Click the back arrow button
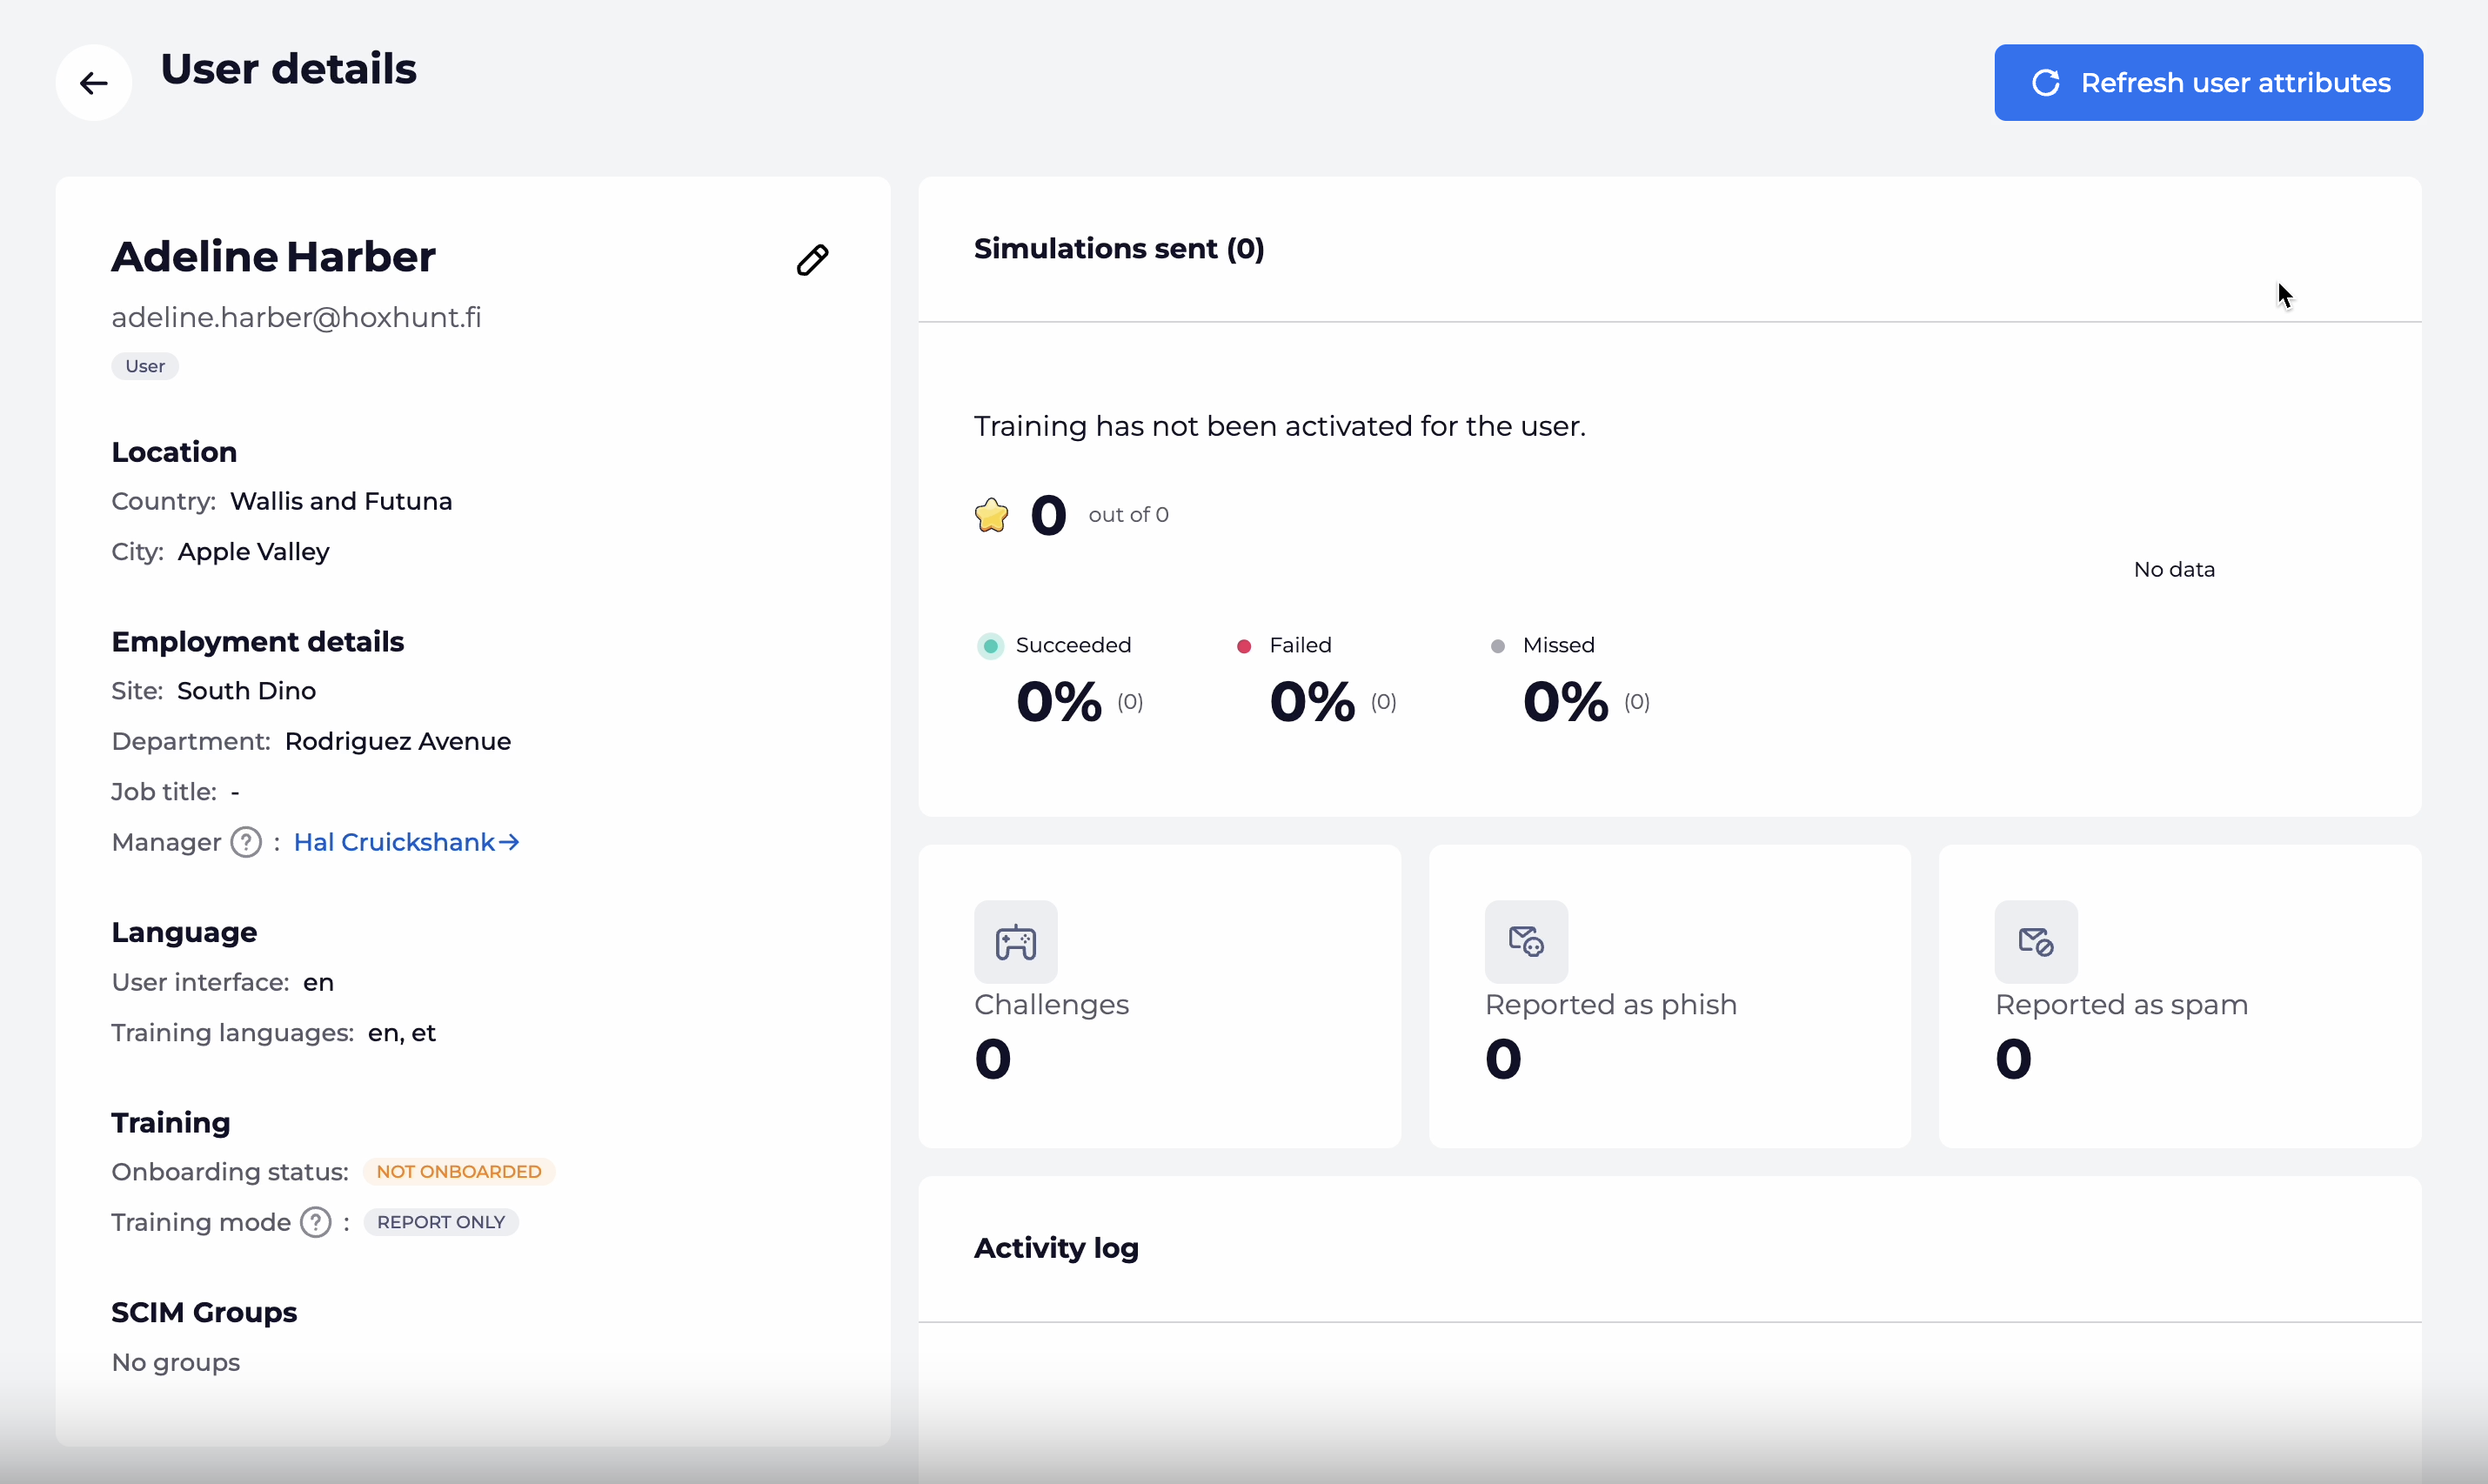Screen dimensions: 2488x1484 [x=93, y=83]
